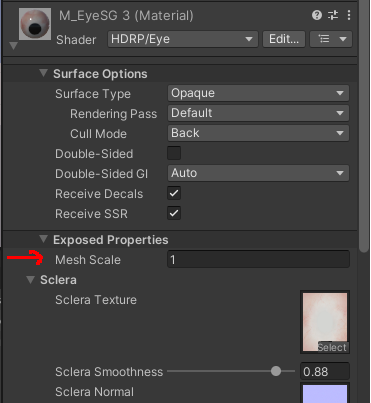Click the M_EyeSG 3 material preview thumbnail

coord(35,24)
